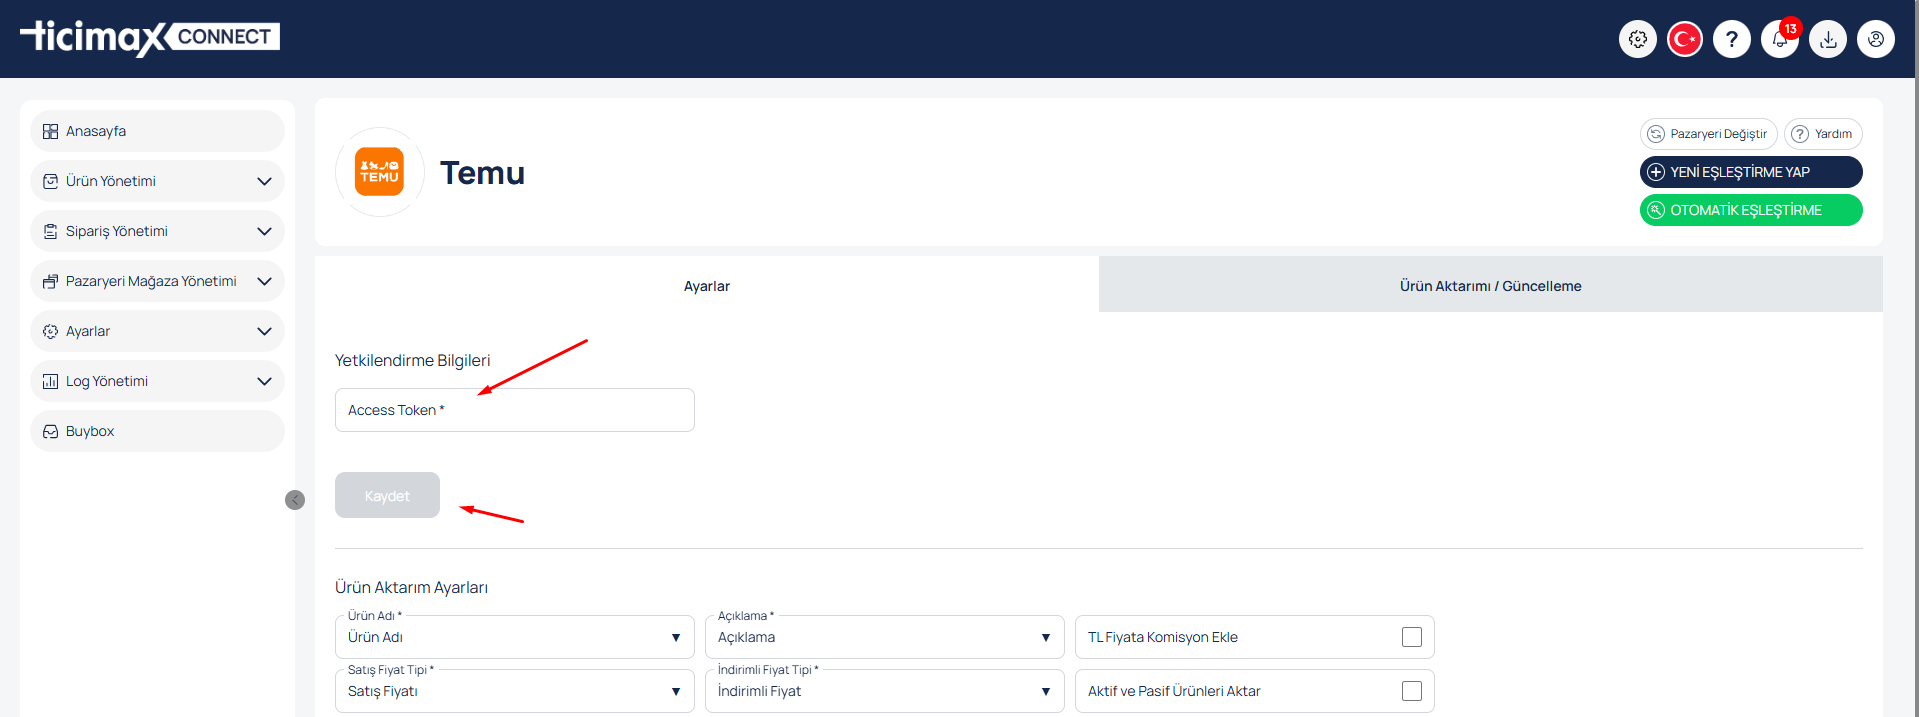Click the Ayarar gear icon in sidebar

[x=50, y=331]
